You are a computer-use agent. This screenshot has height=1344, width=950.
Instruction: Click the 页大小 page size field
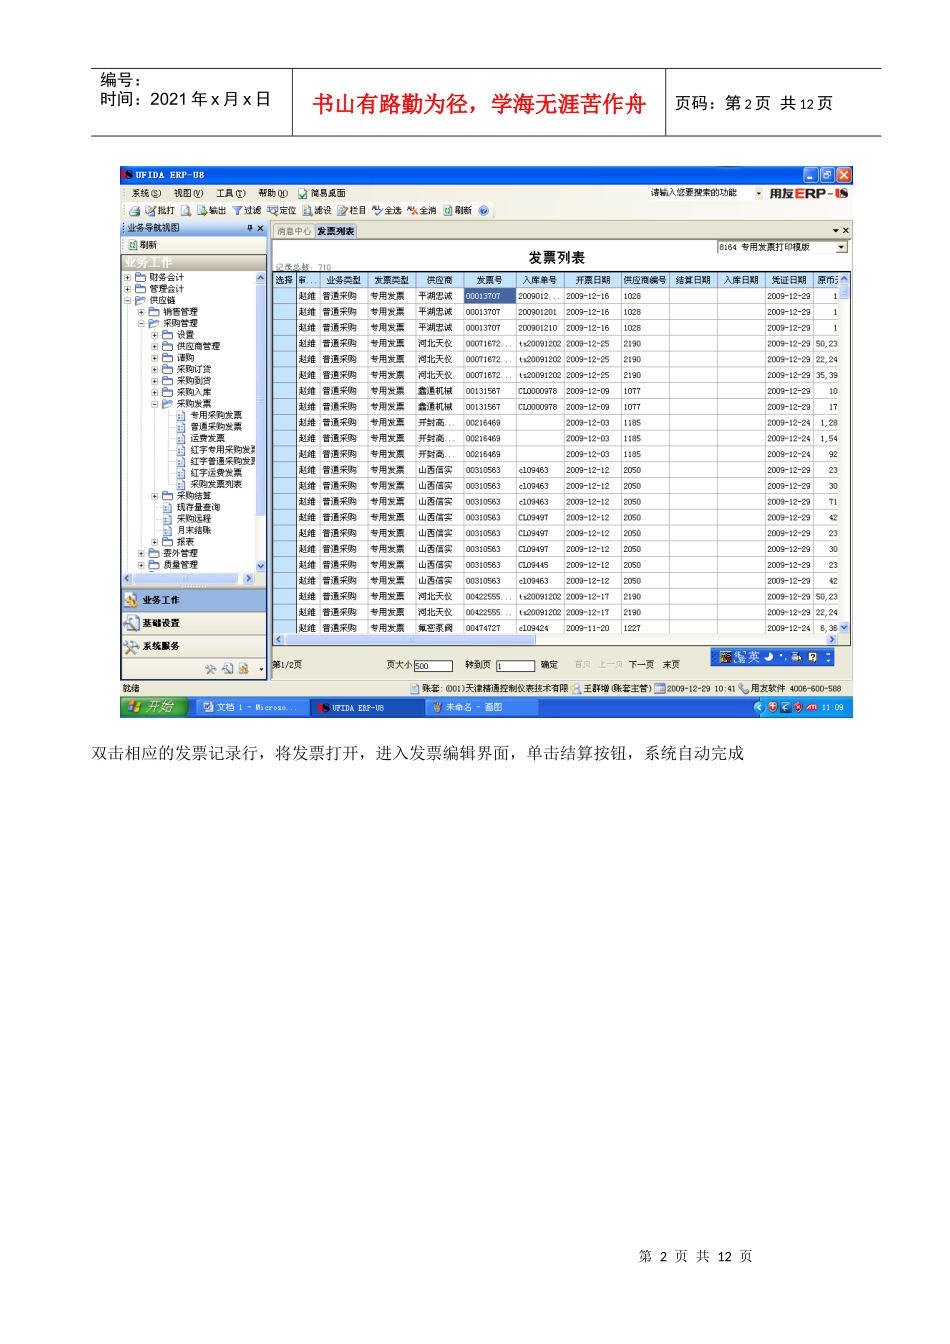coord(433,666)
